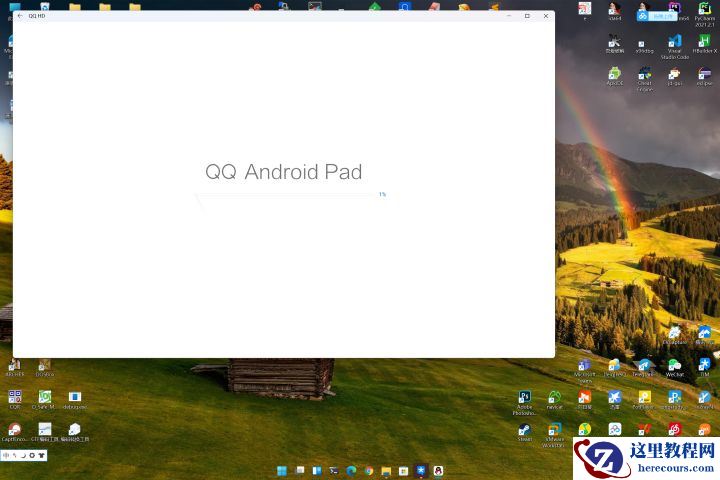Open the Widgets icon on the taskbar
This screenshot has height=480, width=720.
317,471
